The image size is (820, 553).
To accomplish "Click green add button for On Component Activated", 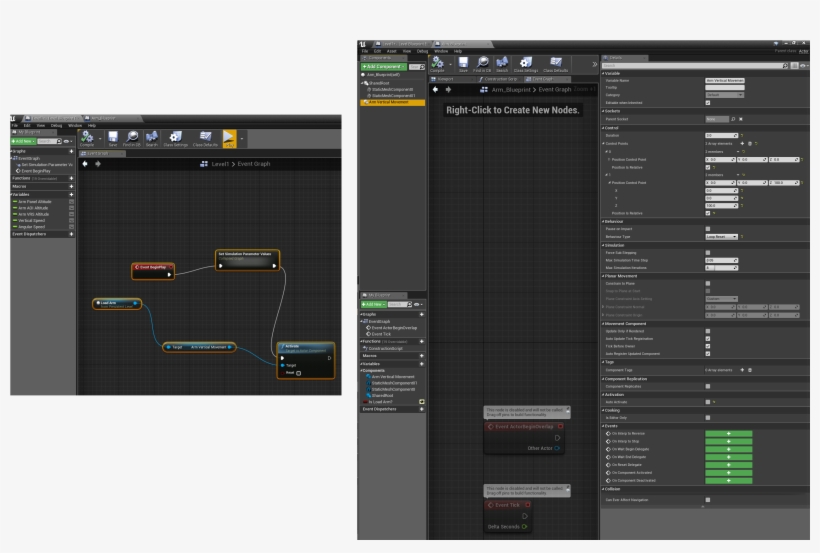I will point(728,472).
